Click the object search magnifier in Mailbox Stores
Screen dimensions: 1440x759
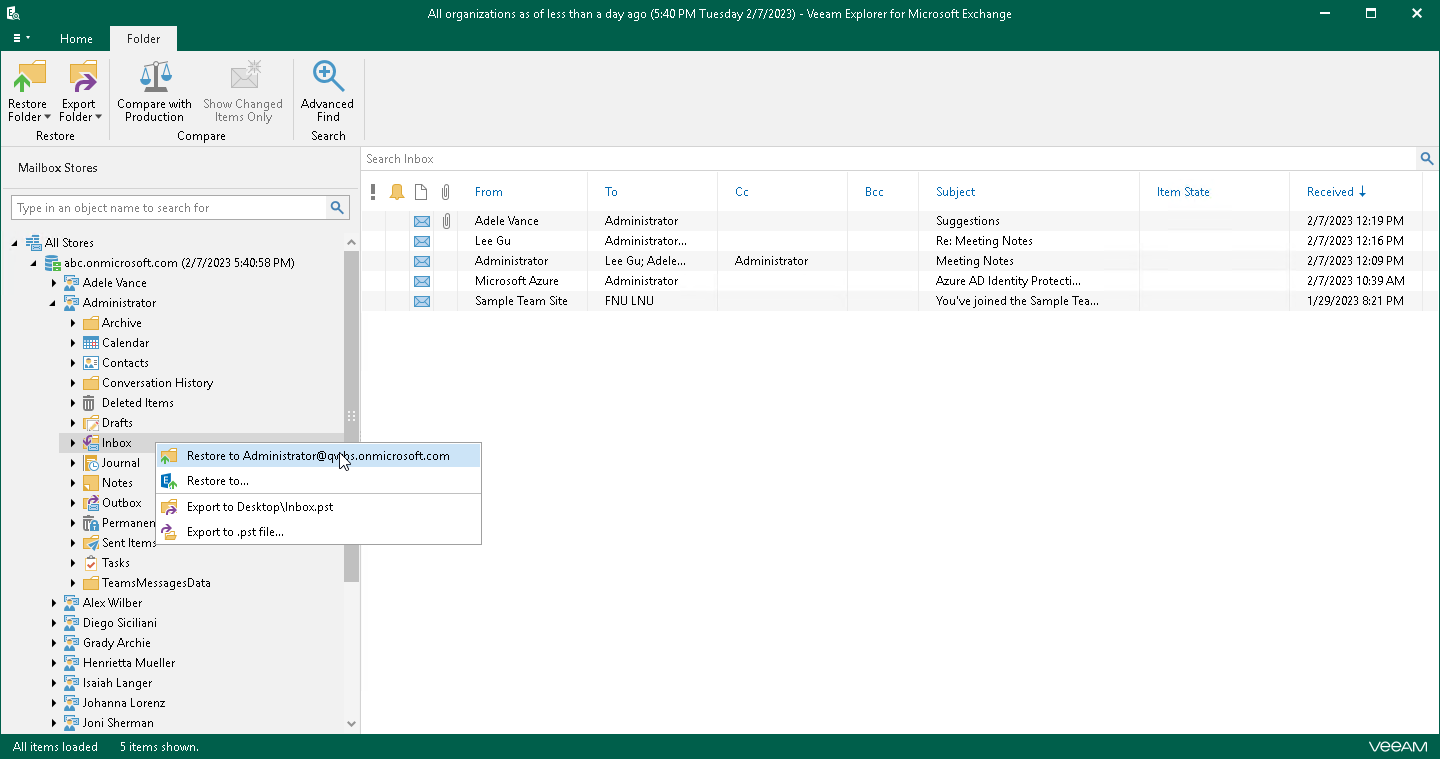338,207
